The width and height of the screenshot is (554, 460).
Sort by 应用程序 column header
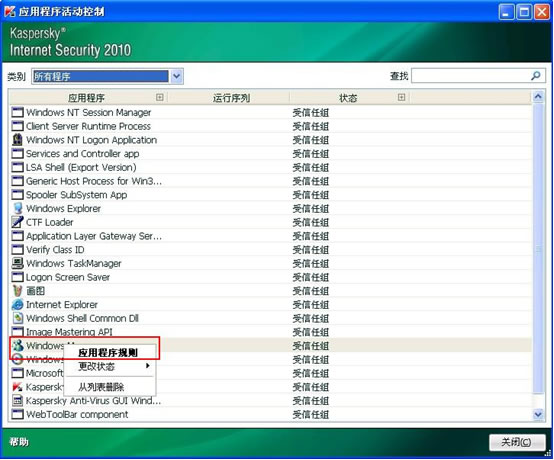click(87, 98)
